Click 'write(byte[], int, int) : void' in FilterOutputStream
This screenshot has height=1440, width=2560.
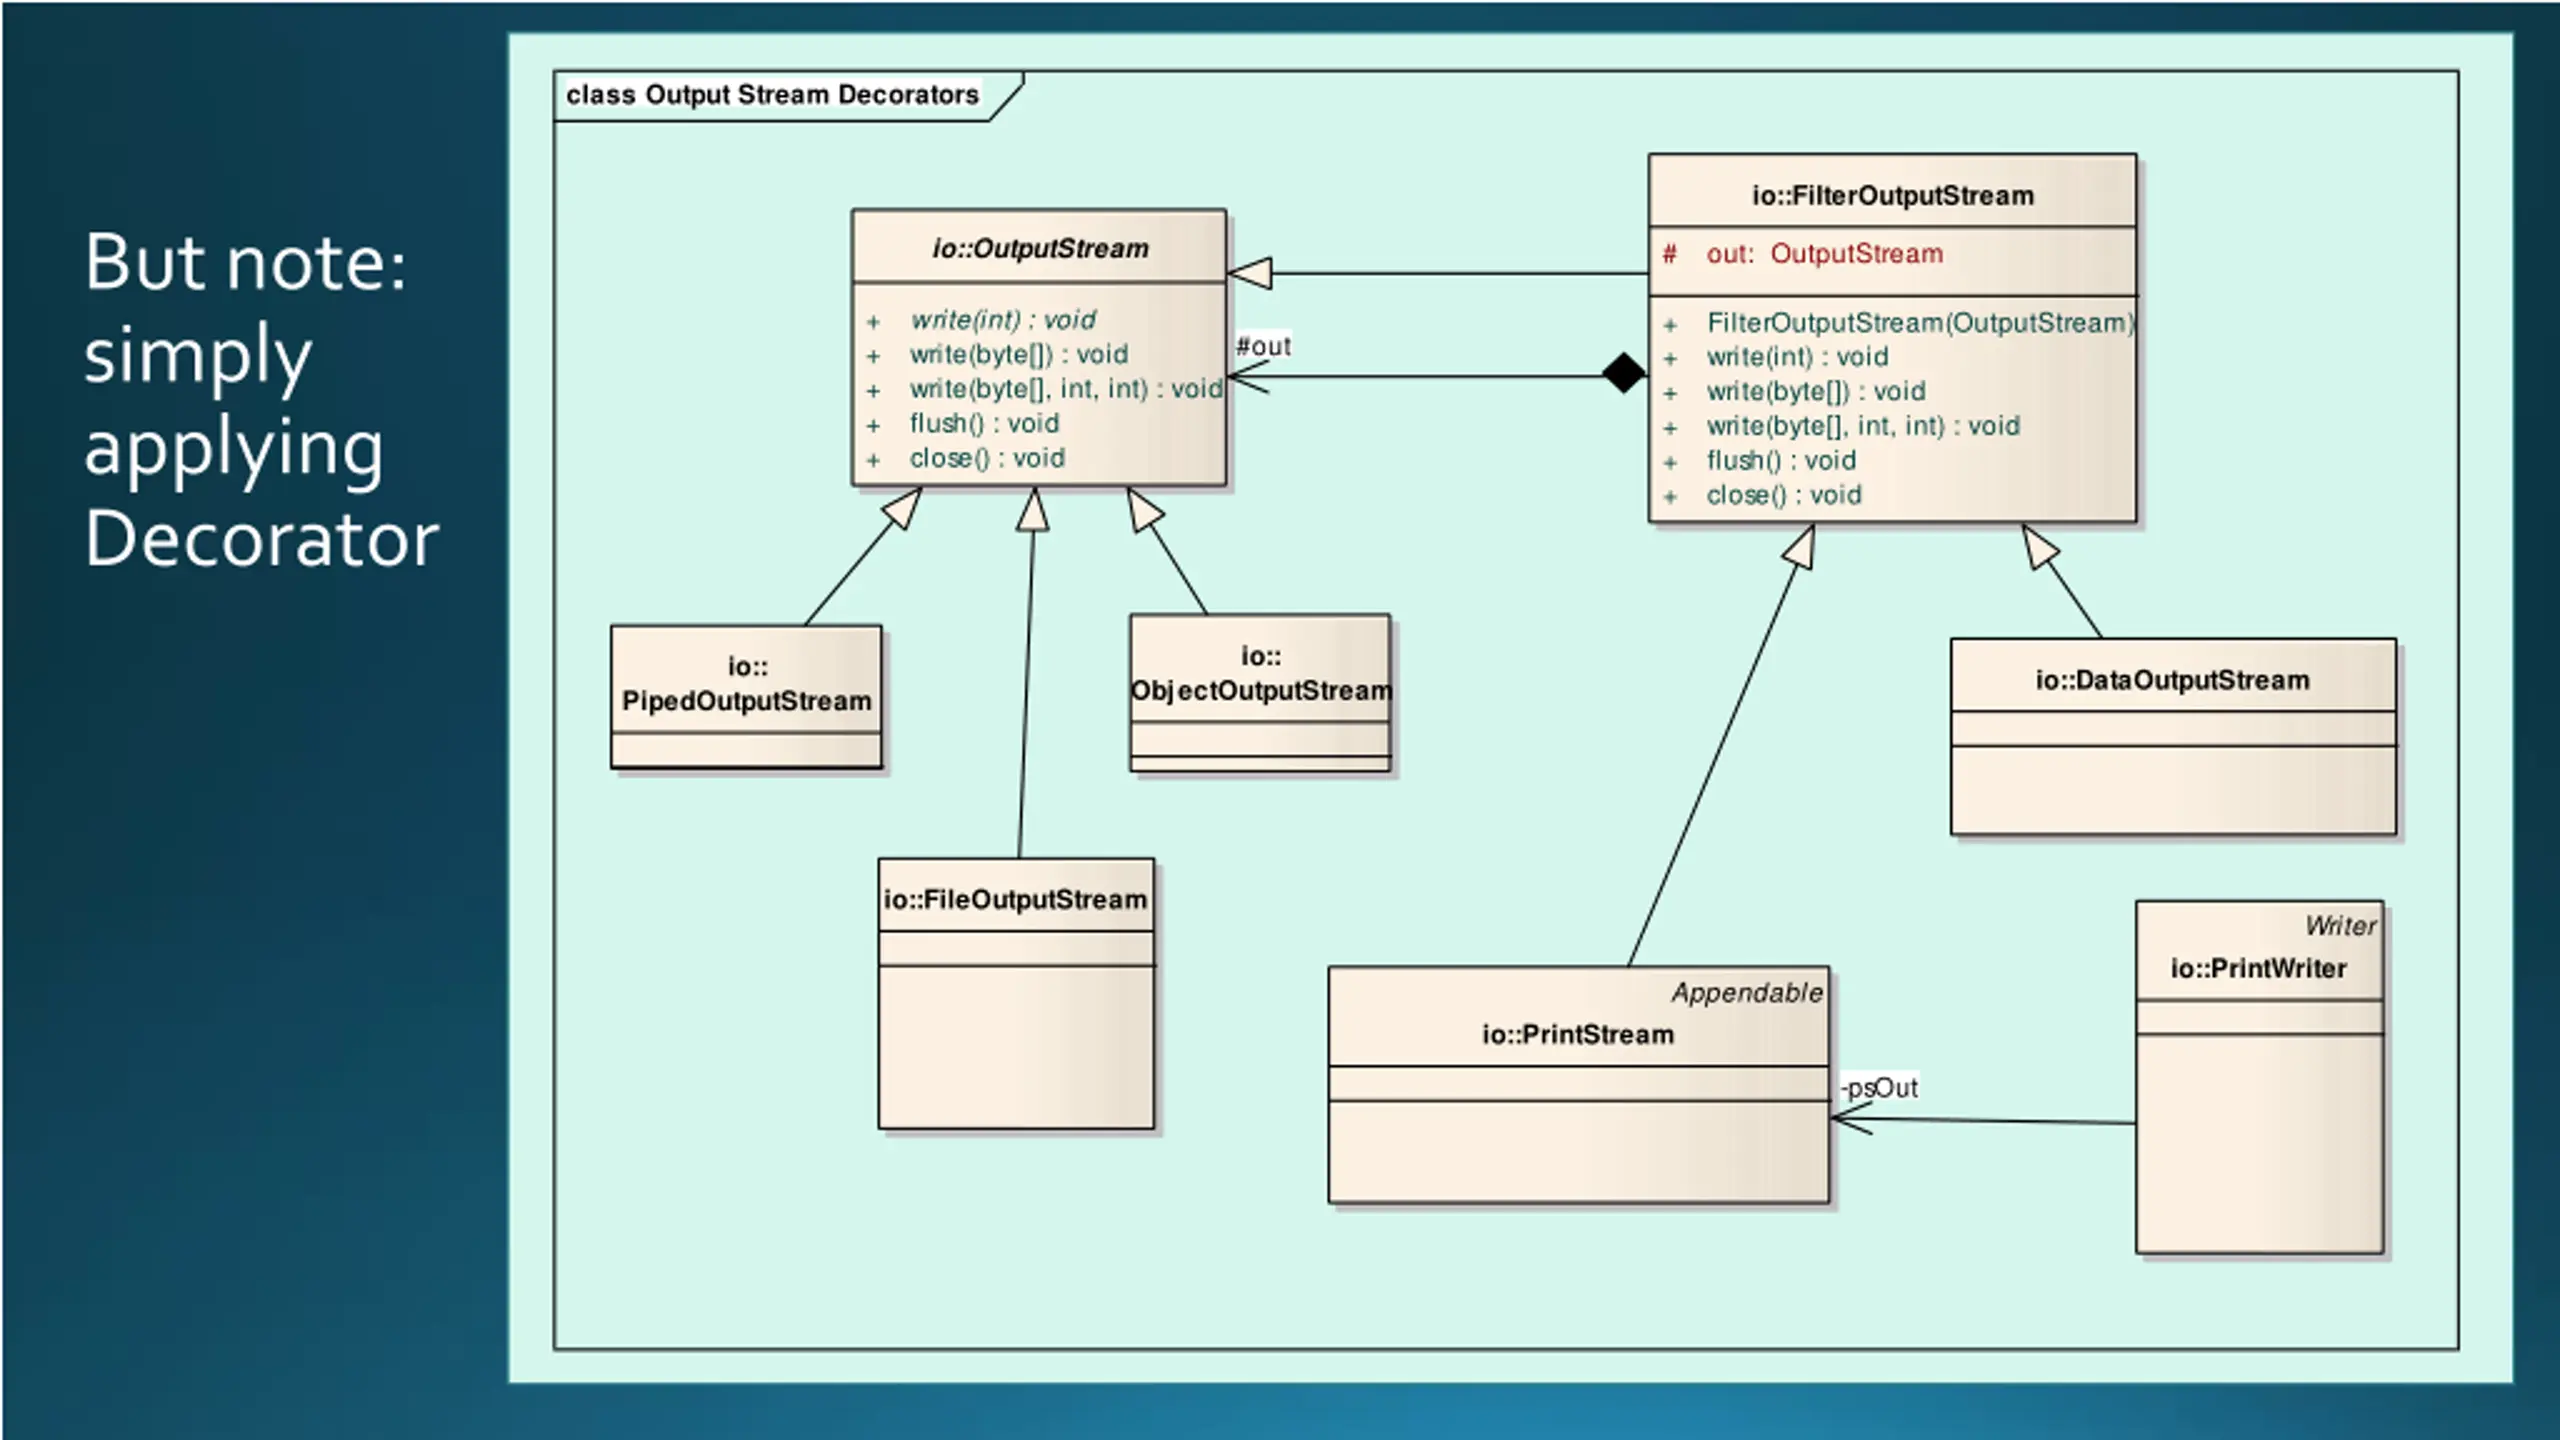[x=1863, y=426]
